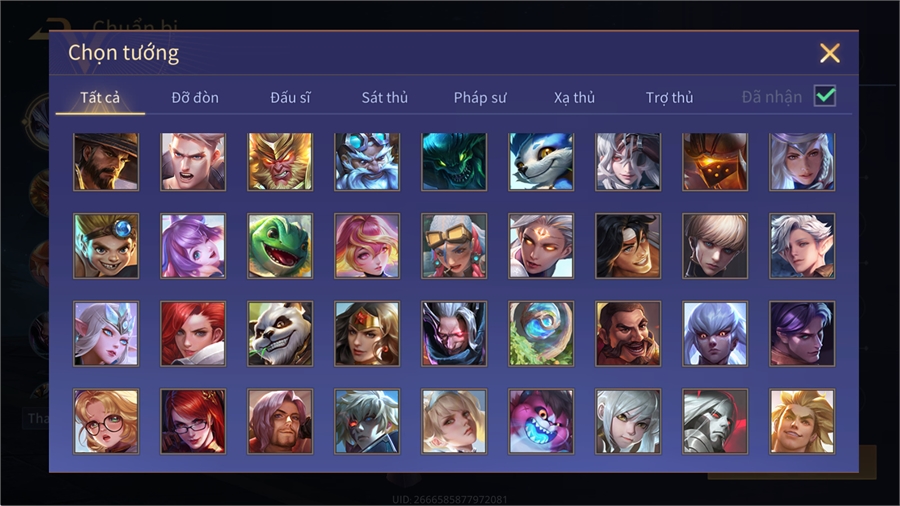Select the Tất cả tab
The width and height of the screenshot is (900, 506).
coord(100,98)
